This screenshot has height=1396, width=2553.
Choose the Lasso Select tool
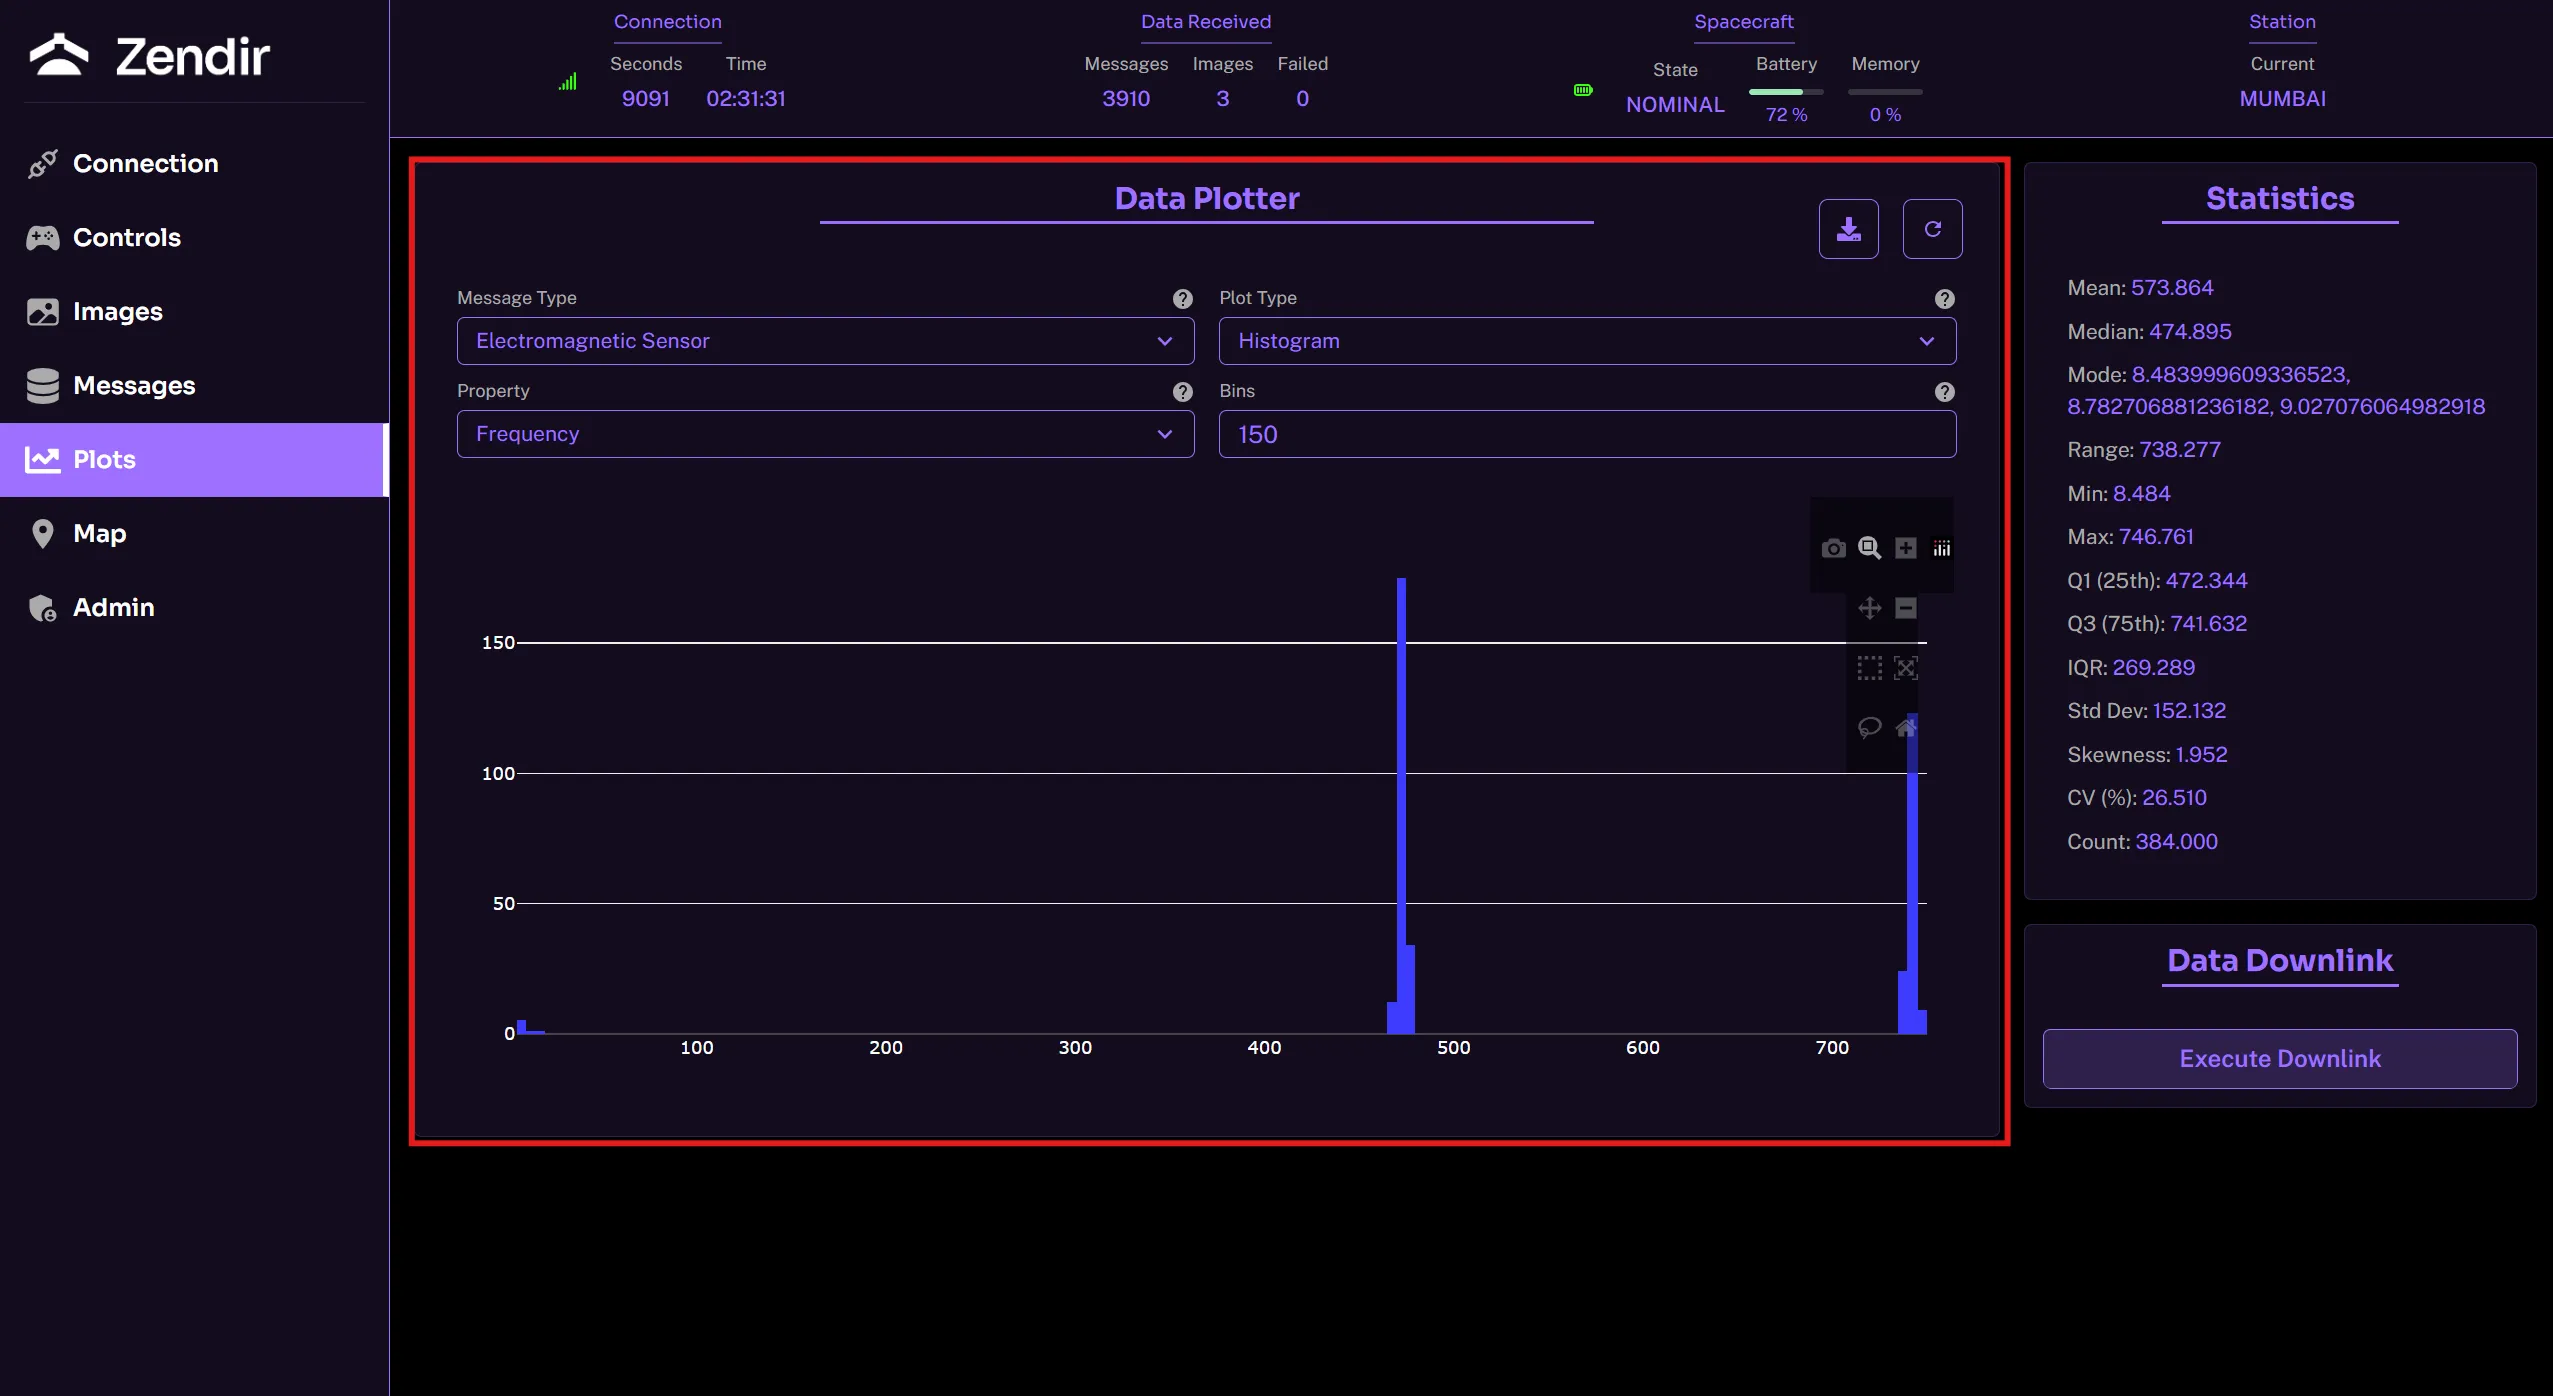pyautogui.click(x=1869, y=727)
